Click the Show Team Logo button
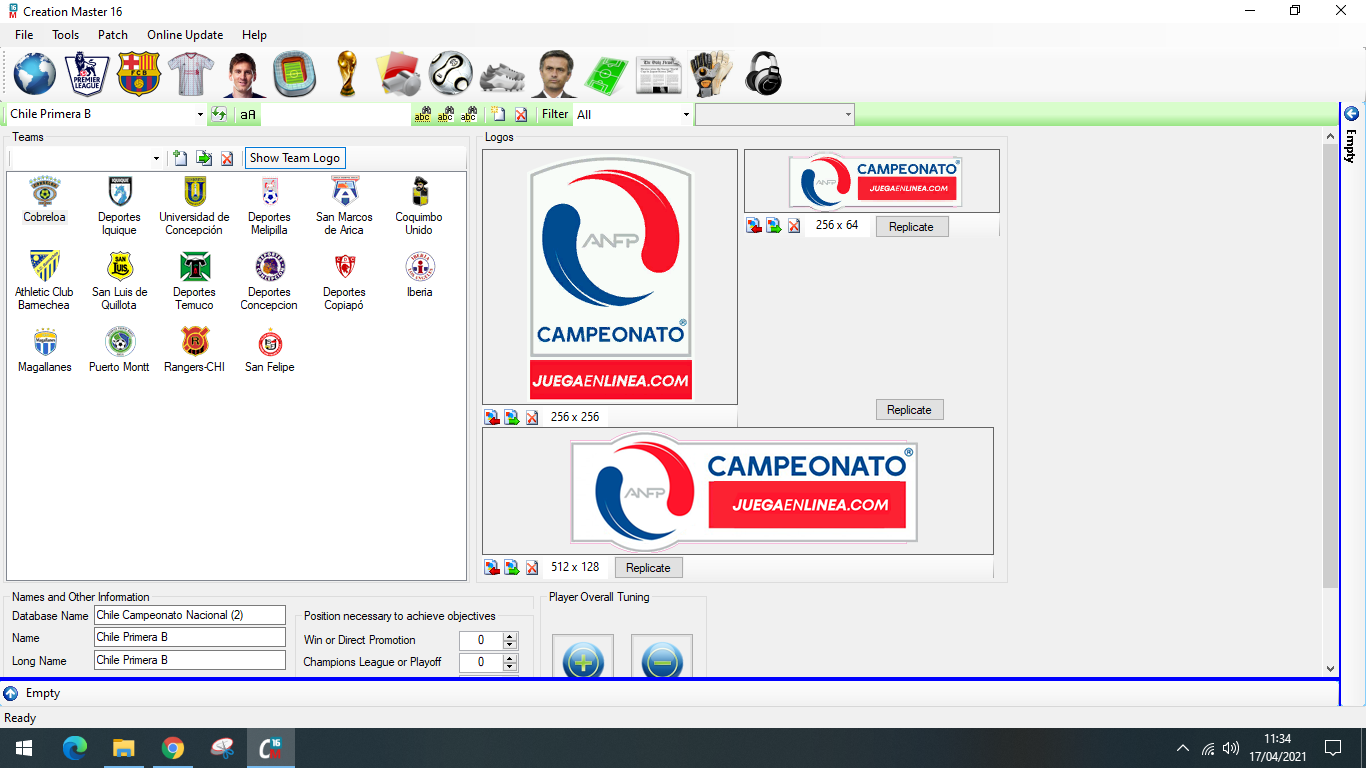Viewport: 1366px width, 768px height. click(x=295, y=158)
